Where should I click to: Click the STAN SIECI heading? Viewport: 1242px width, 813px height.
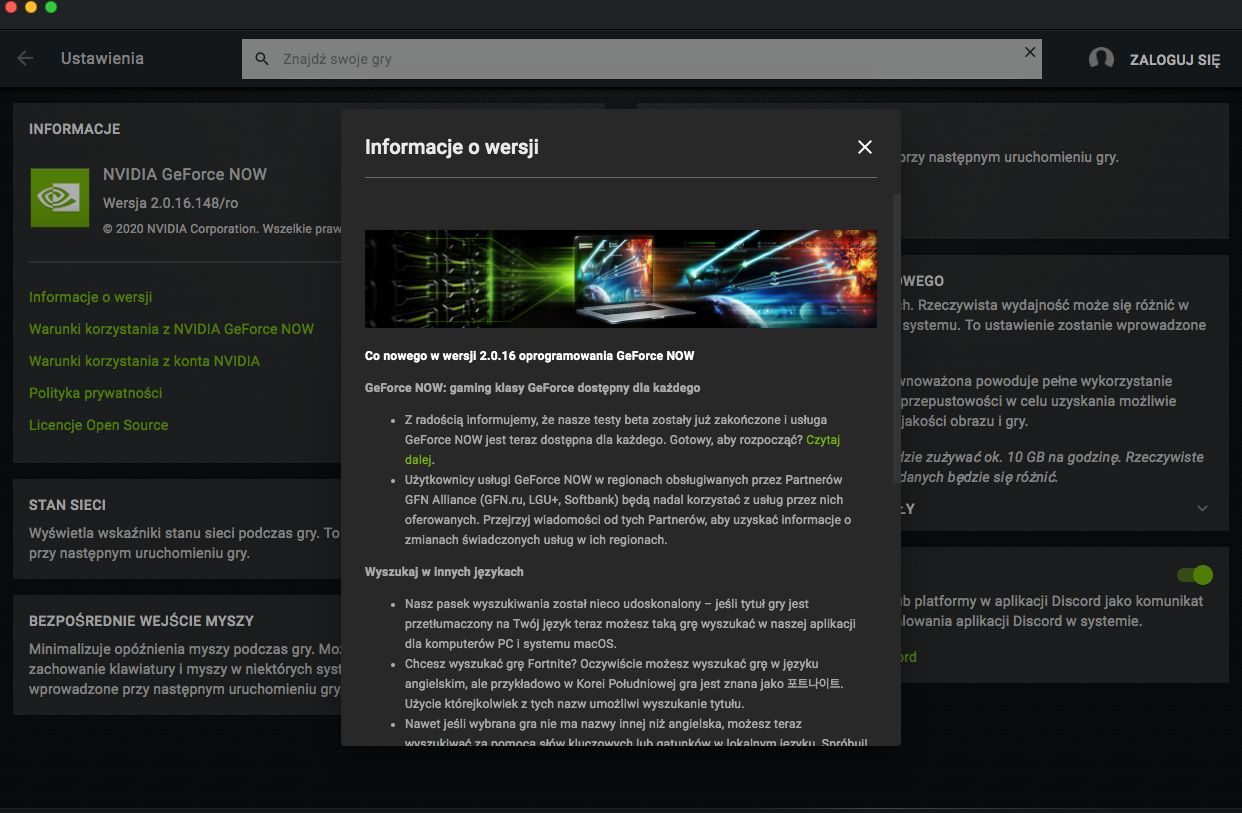67,505
